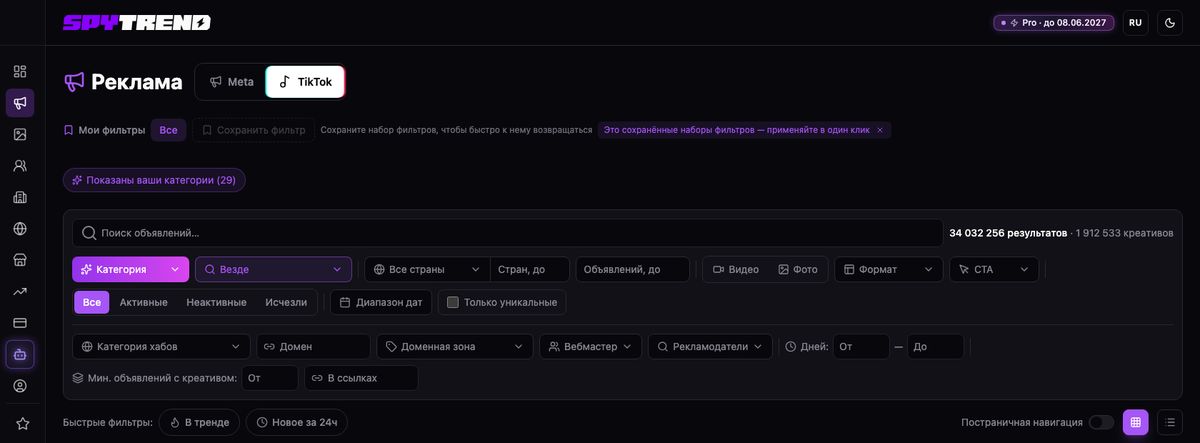
Task: Open the Категория dropdown
Action: coord(130,269)
